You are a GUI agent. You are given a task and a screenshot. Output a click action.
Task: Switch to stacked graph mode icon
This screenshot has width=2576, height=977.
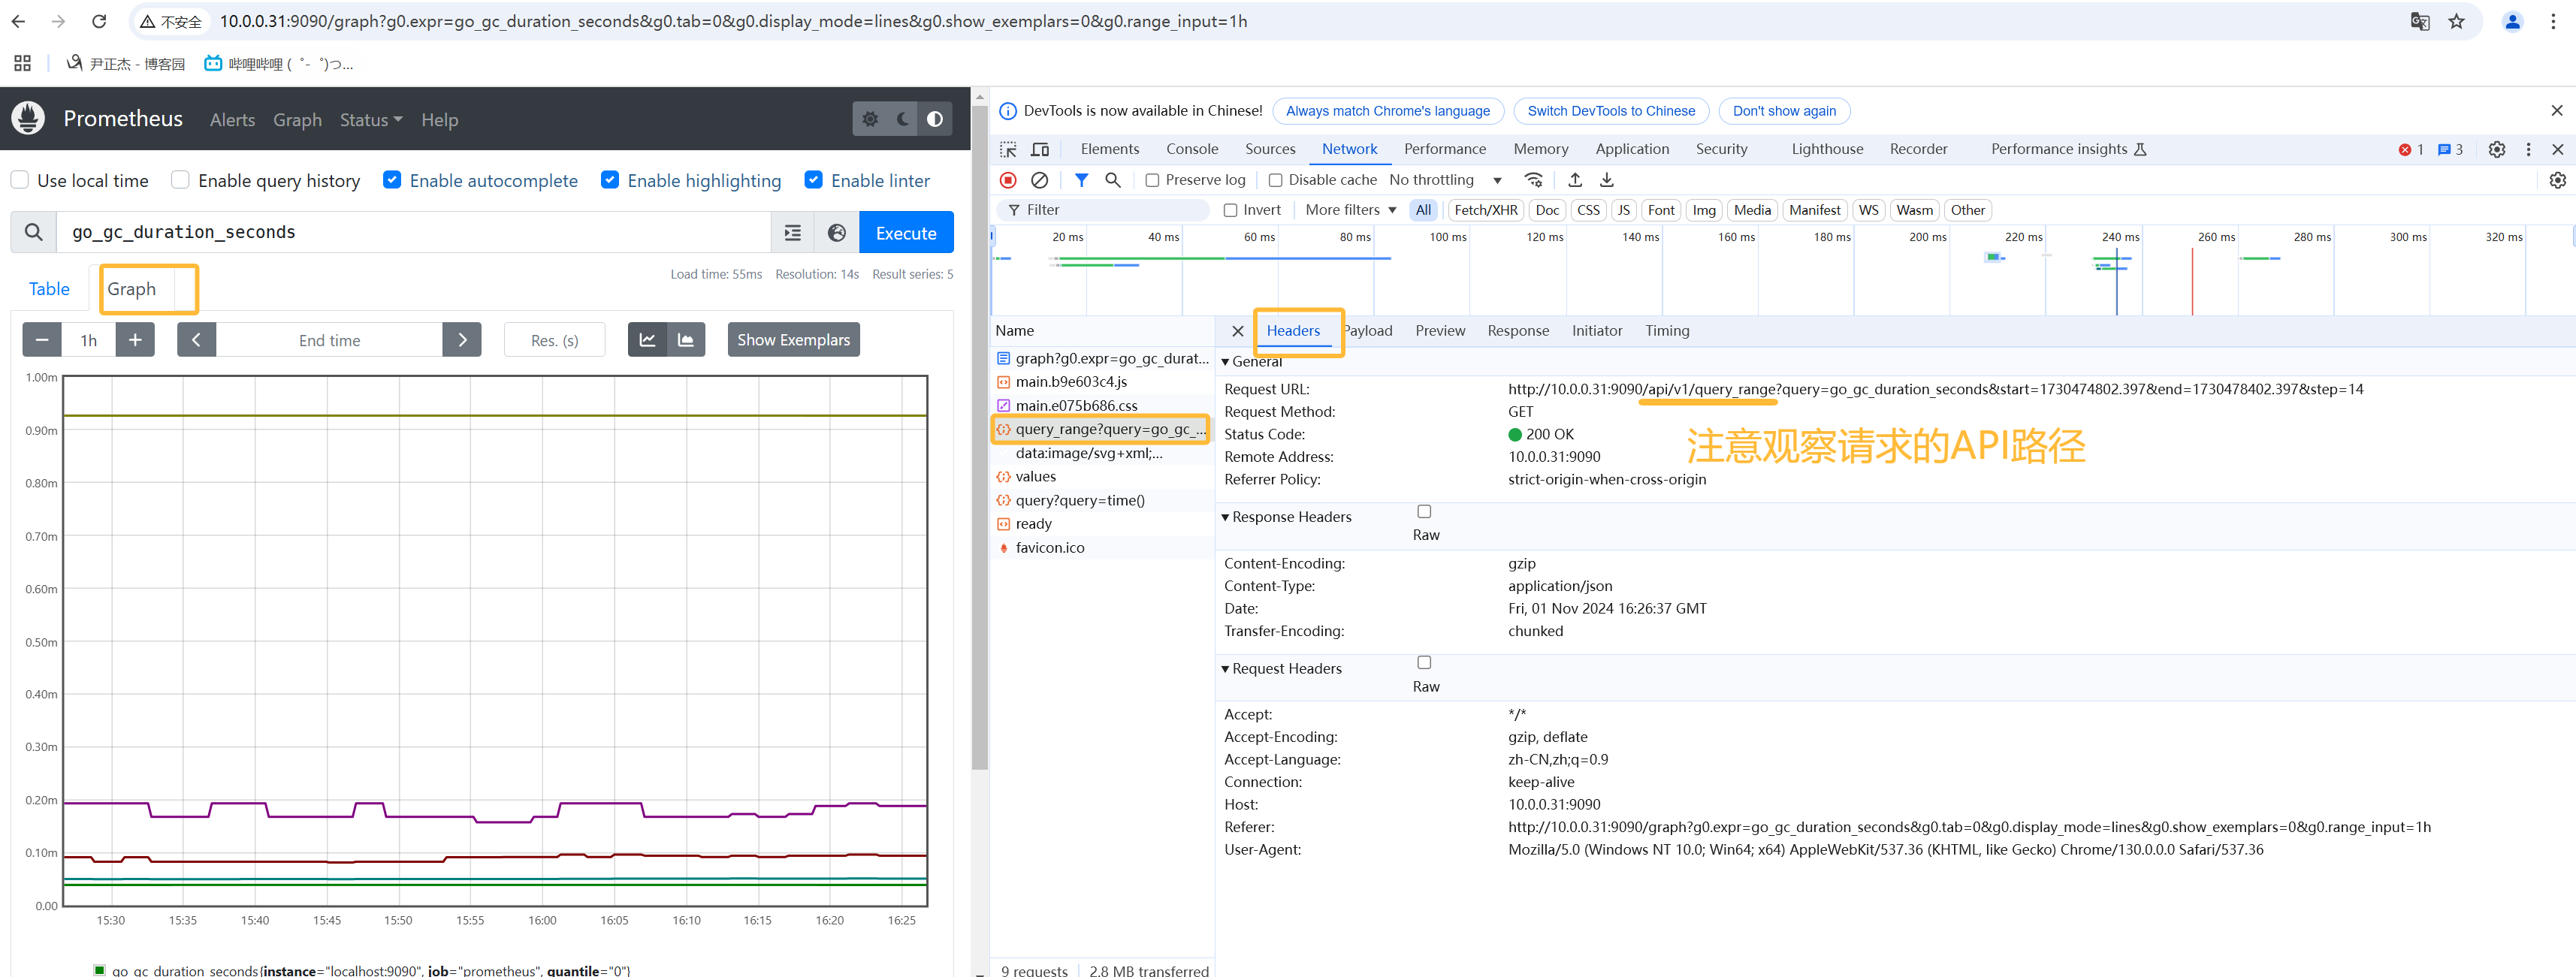click(x=686, y=340)
